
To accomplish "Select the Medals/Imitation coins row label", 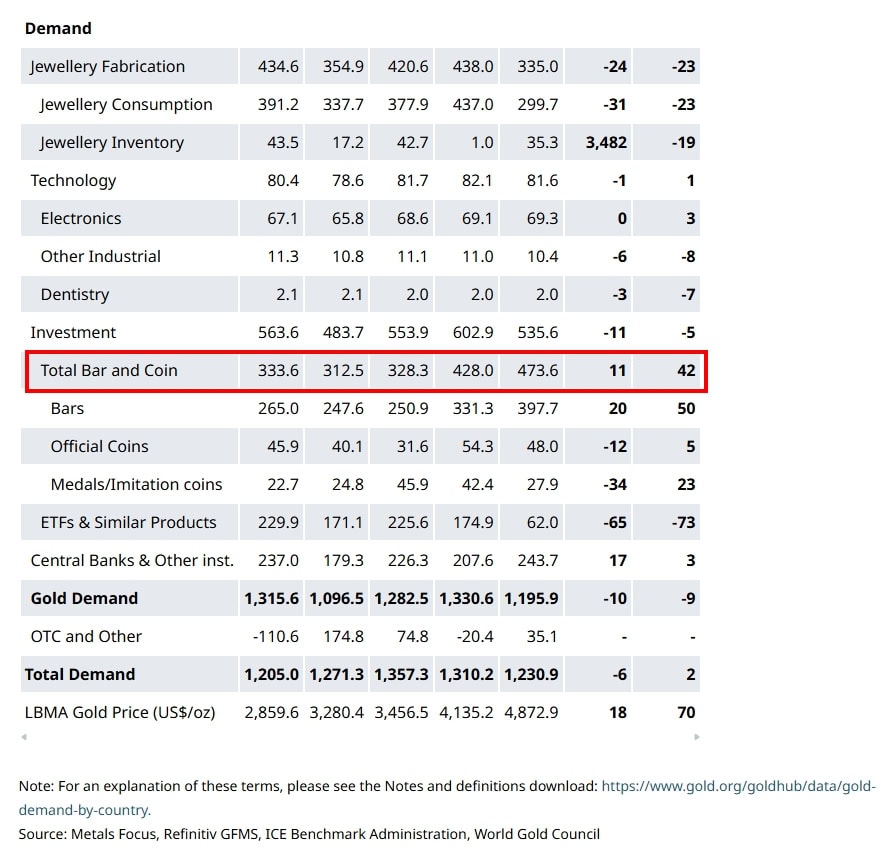I will (136, 484).
